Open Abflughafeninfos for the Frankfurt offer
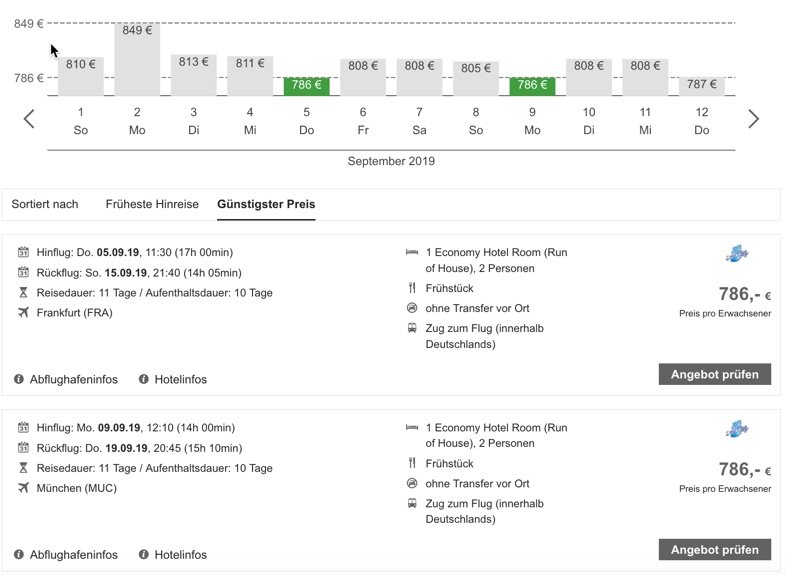Screen dimensions: 786x575 coord(74,379)
